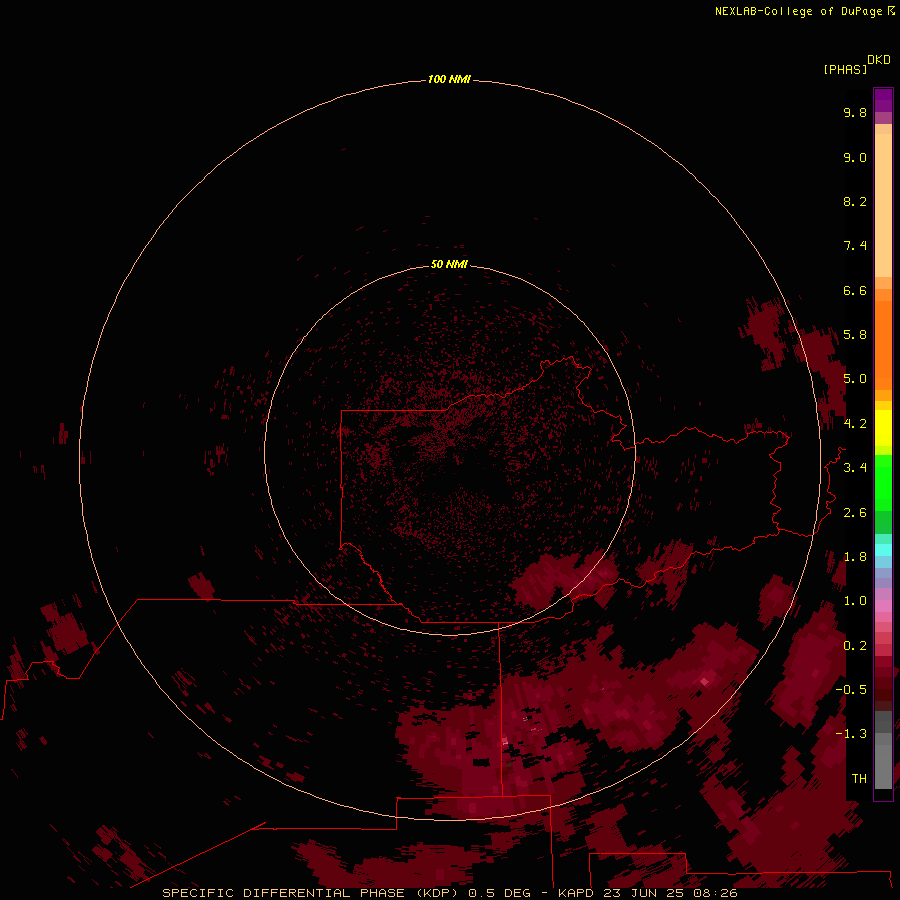Image resolution: width=900 pixels, height=900 pixels.
Task: Click the bright green segment of color bar
Action: (883, 483)
